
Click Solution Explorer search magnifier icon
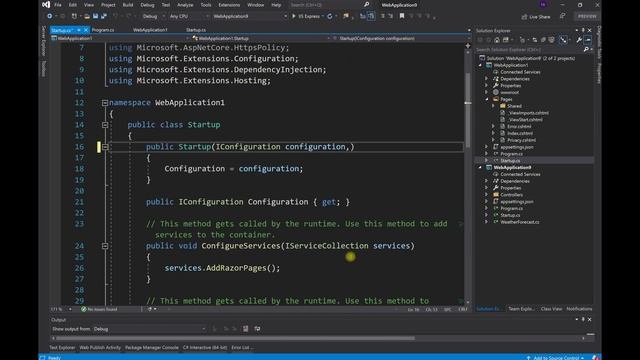tap(586, 49)
